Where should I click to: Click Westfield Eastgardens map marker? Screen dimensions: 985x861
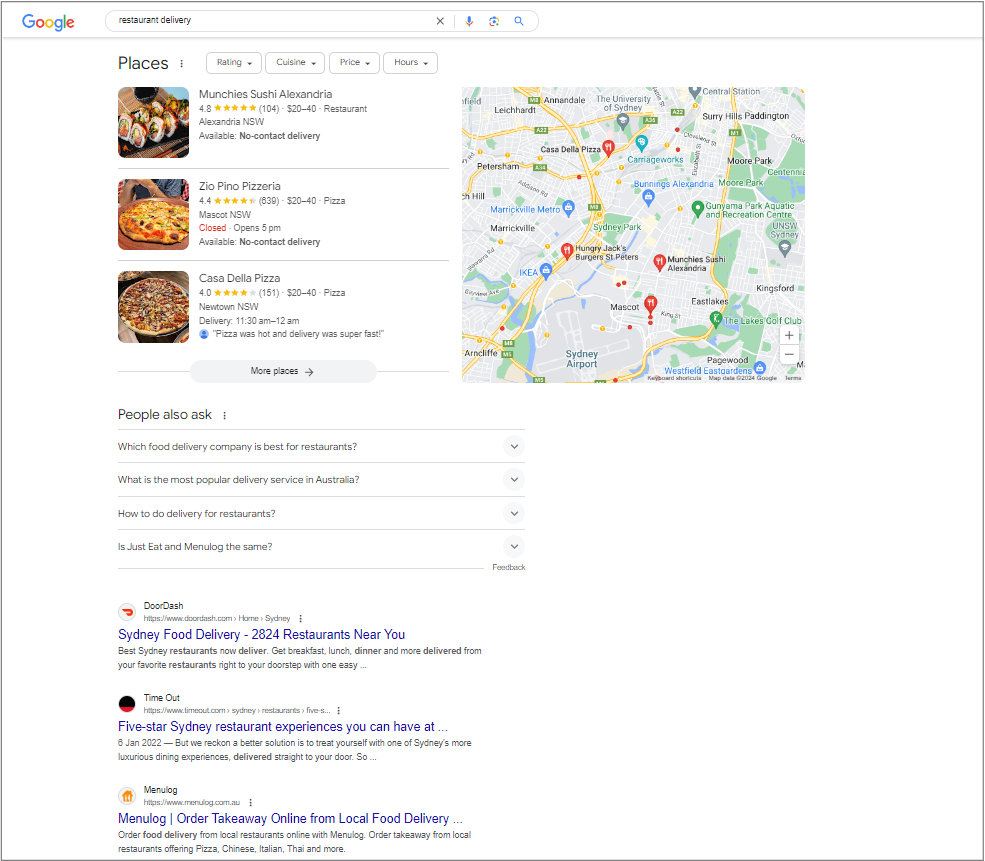[759, 367]
